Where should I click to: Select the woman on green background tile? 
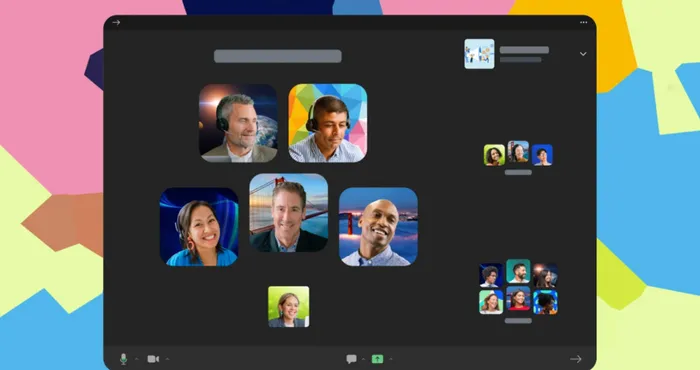pos(288,307)
